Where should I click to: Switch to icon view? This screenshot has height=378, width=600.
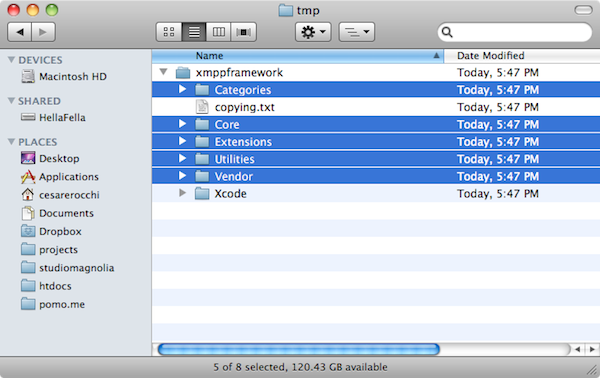tap(169, 32)
